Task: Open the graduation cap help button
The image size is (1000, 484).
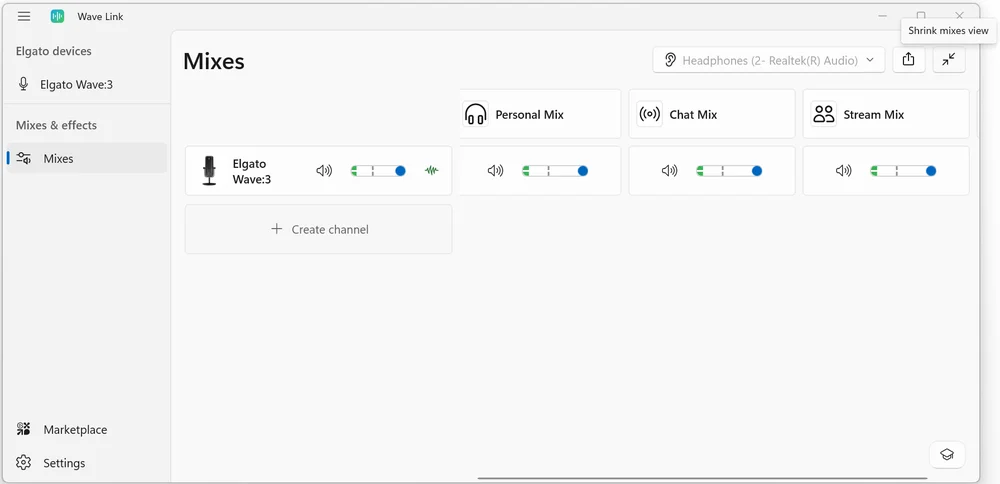Action: [947, 455]
